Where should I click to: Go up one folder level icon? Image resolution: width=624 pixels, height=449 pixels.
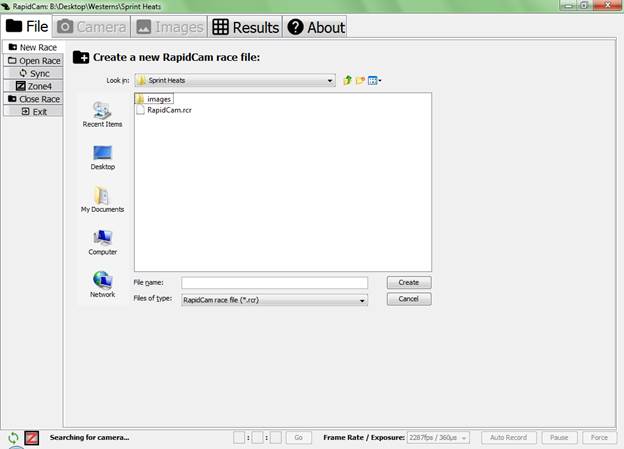click(347, 80)
